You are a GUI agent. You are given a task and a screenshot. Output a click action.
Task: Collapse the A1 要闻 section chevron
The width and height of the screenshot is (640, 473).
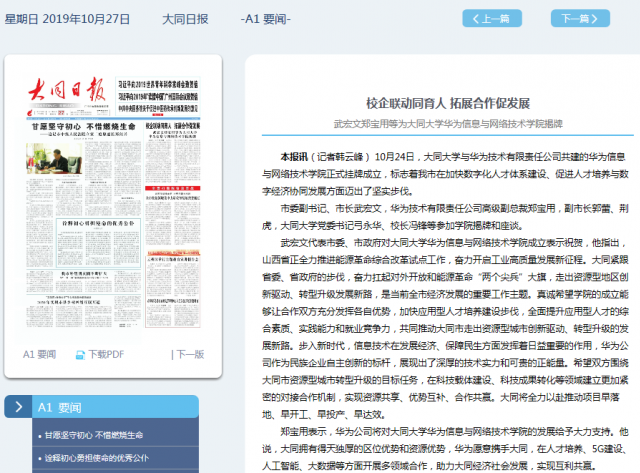pos(18,406)
